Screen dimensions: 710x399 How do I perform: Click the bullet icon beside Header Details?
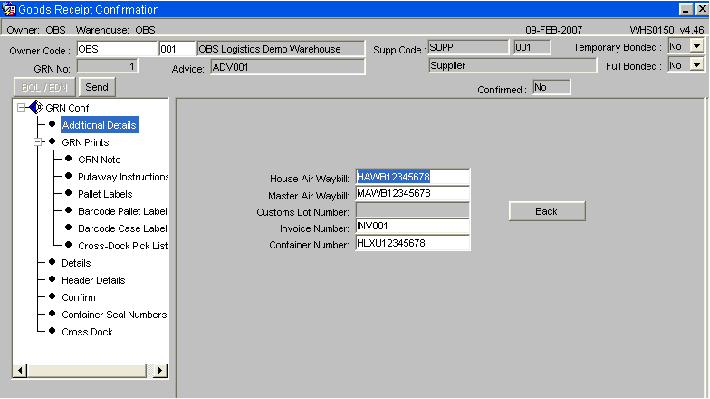[x=52, y=279]
